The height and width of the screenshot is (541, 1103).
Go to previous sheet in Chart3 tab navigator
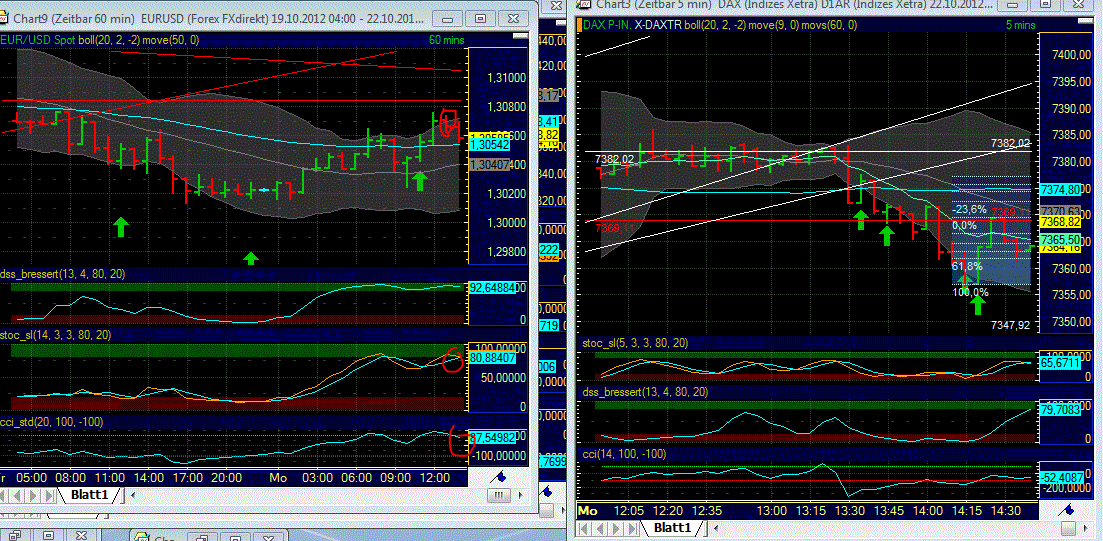pos(600,528)
